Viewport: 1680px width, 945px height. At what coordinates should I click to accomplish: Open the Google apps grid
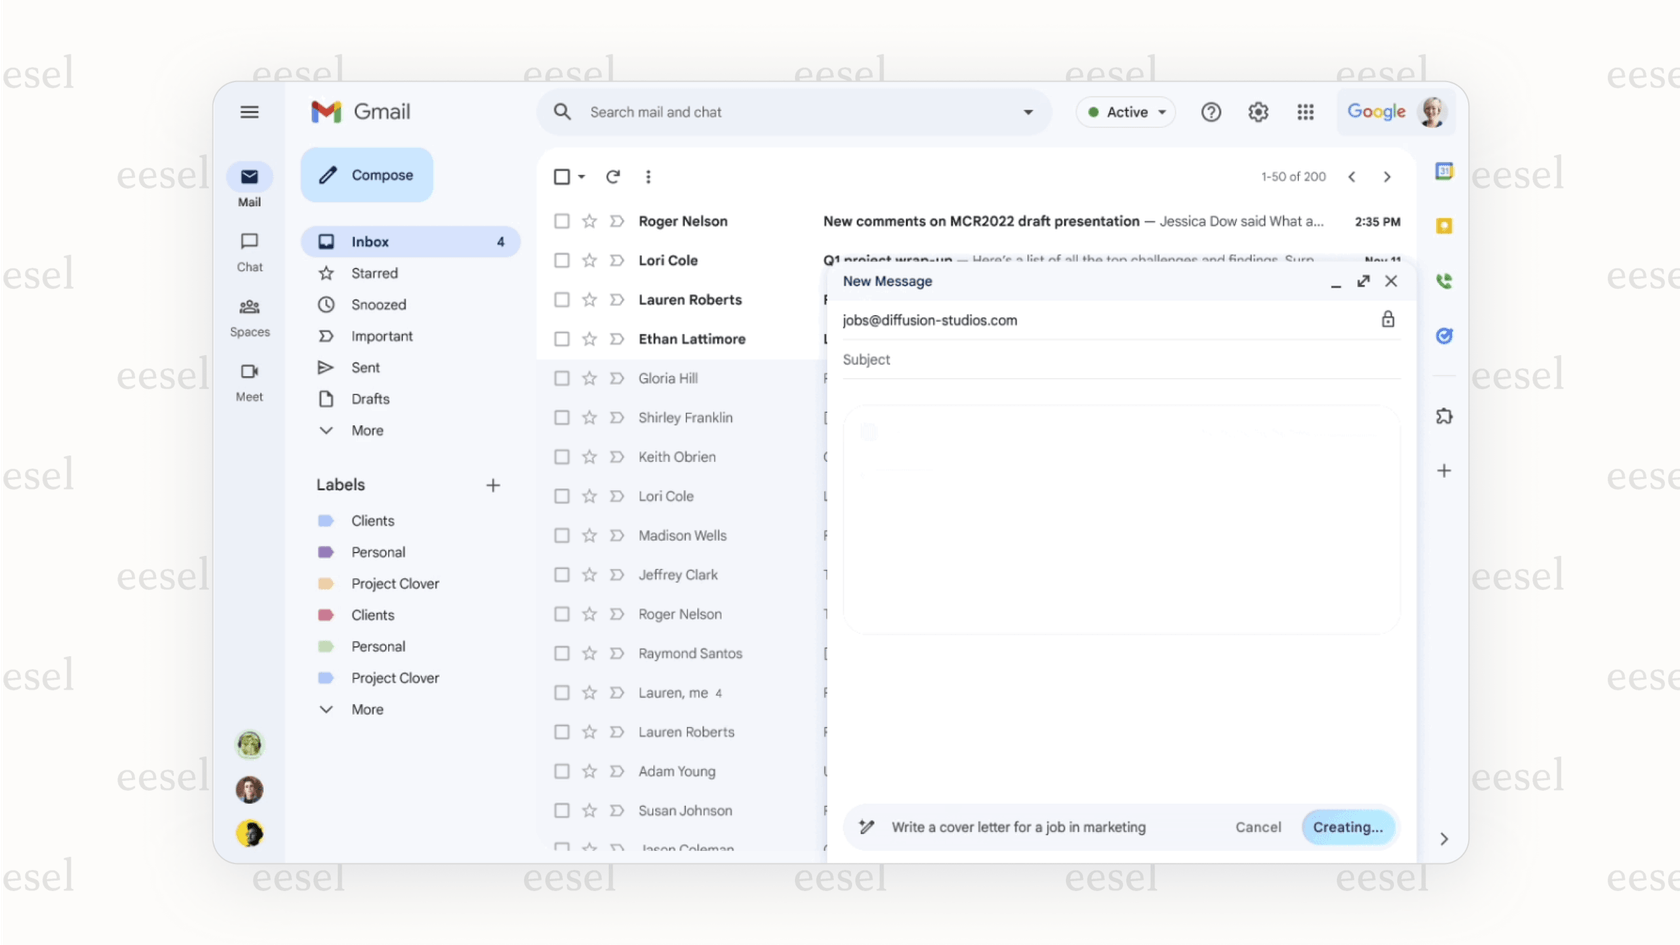pyautogui.click(x=1306, y=112)
